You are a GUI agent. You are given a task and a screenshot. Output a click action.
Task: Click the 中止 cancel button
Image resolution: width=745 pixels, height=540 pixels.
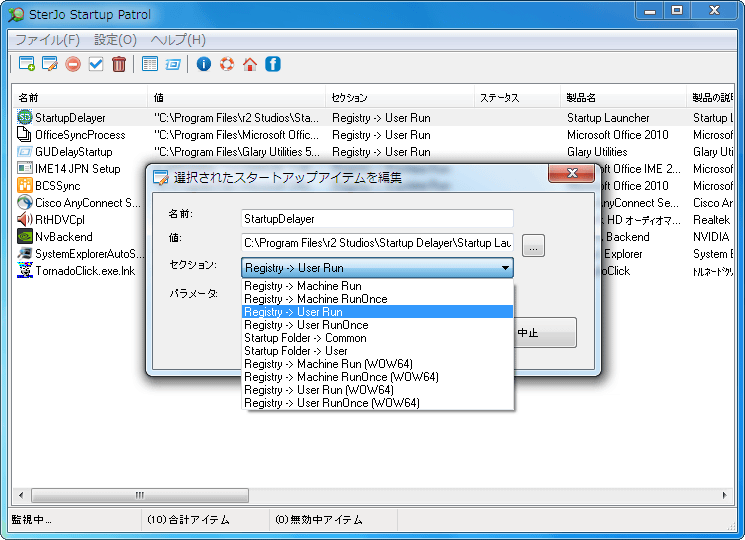pos(545,332)
